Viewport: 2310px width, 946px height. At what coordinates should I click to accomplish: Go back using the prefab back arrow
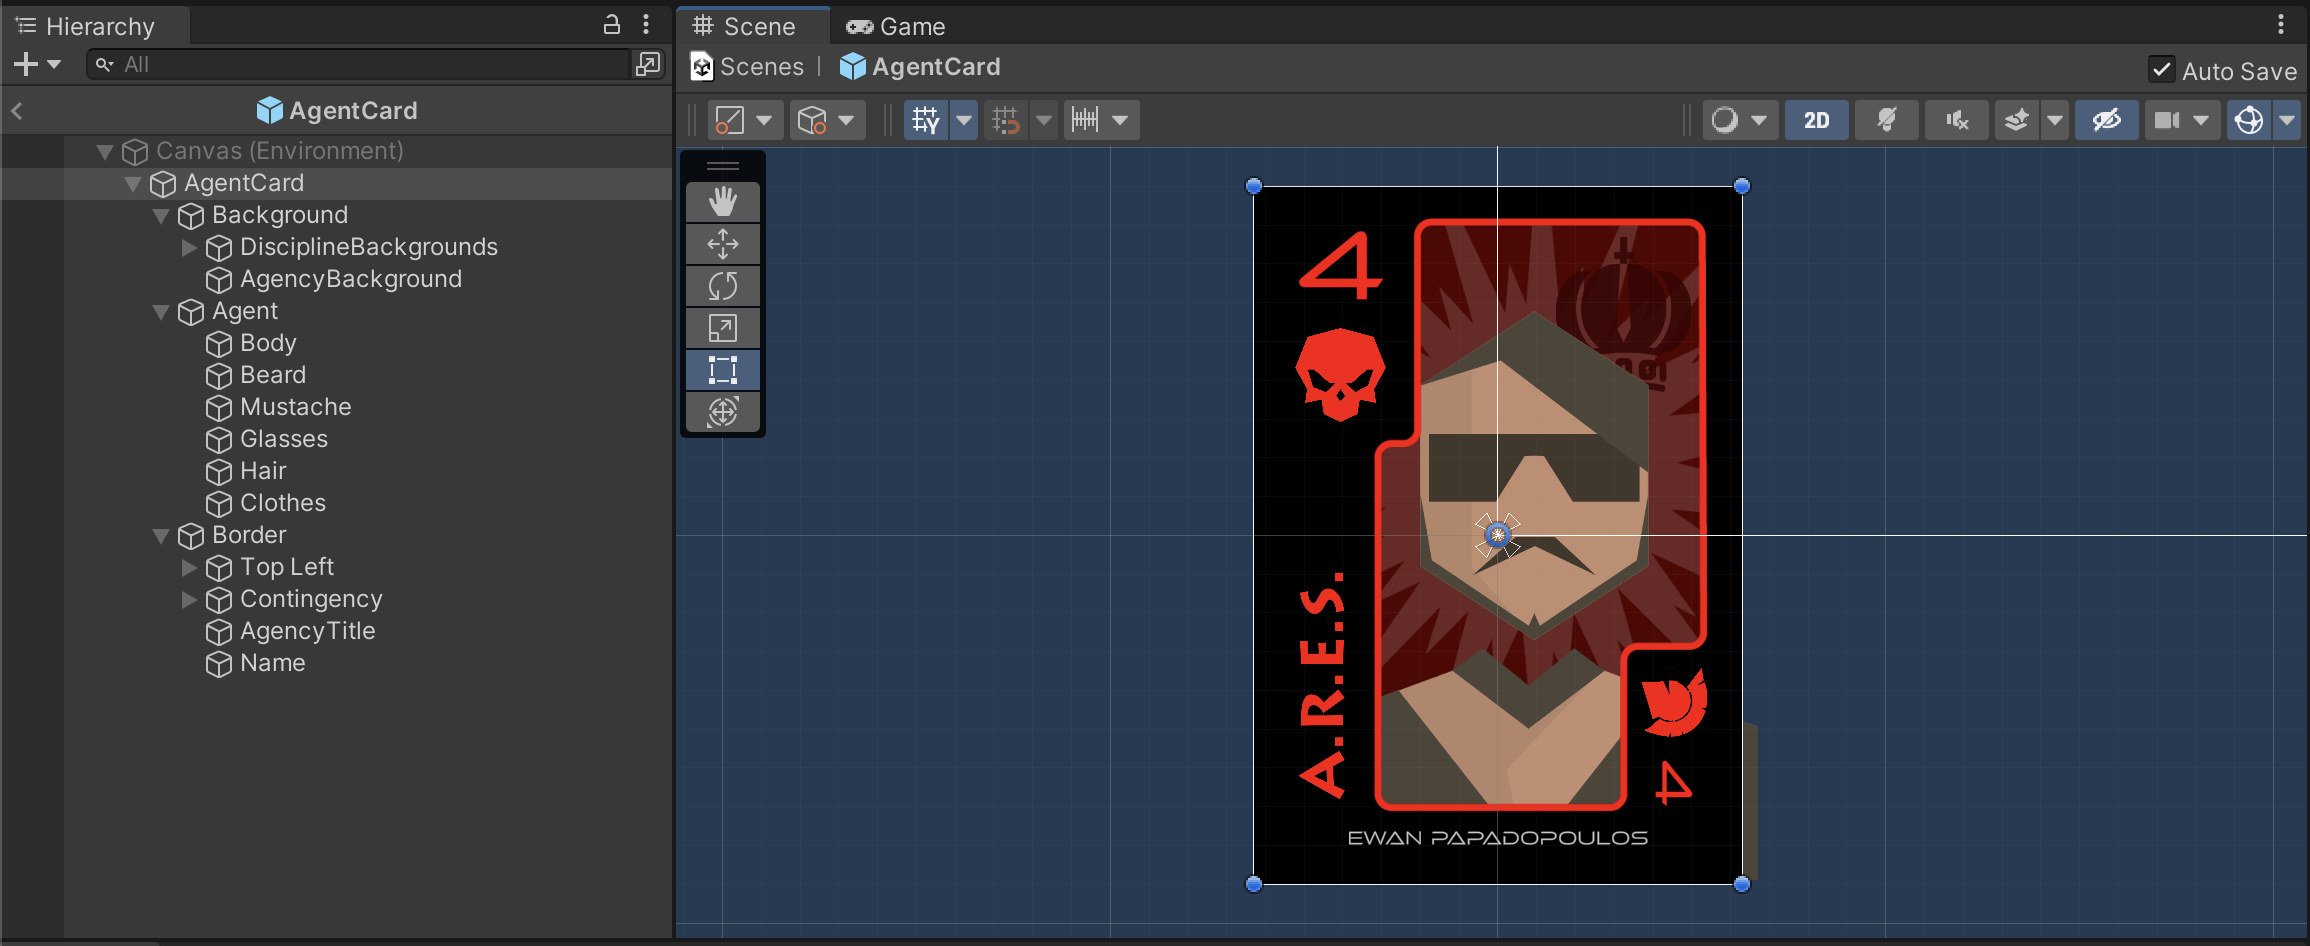tap(17, 111)
